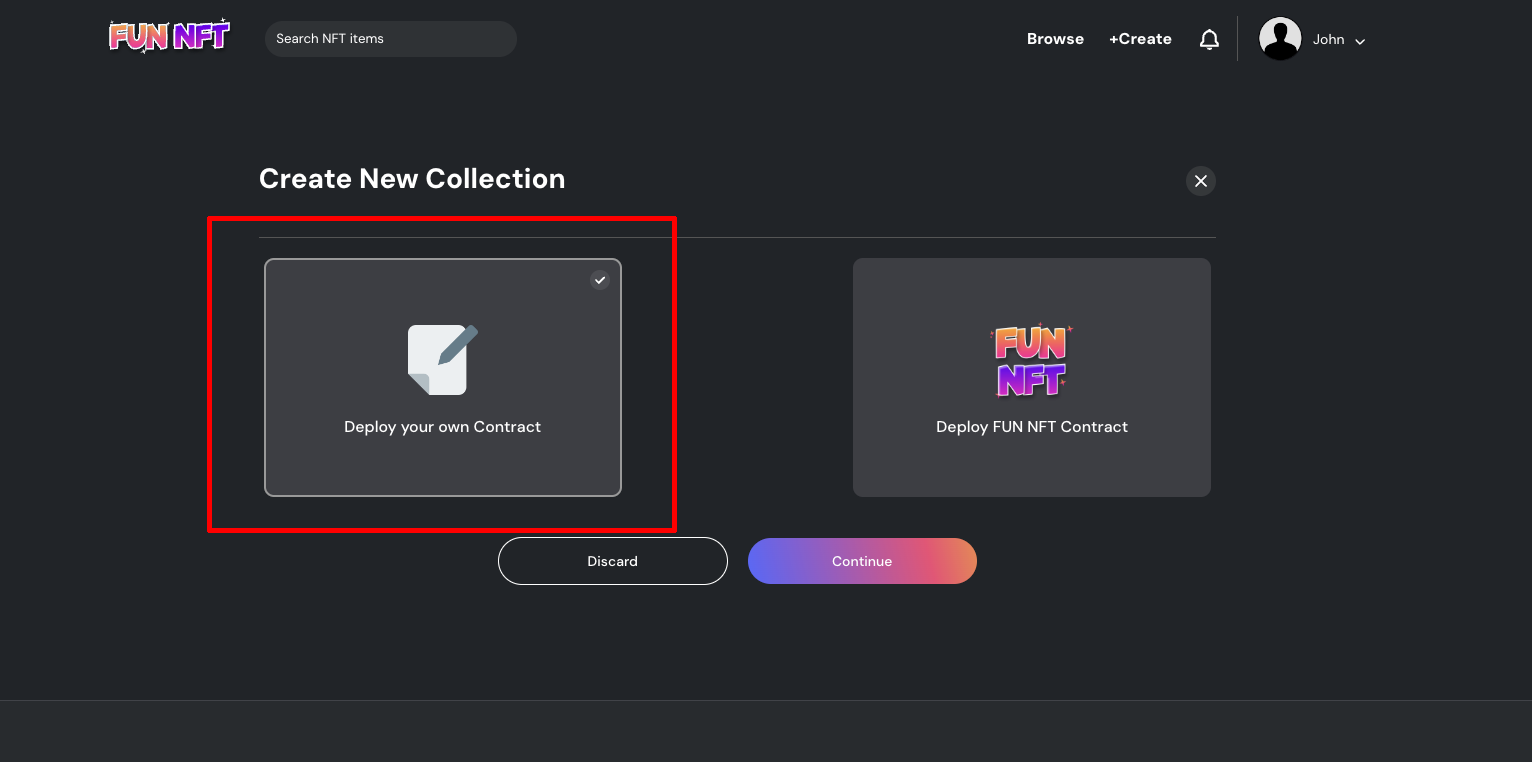Click the FUN NFT logo in header
The width and height of the screenshot is (1532, 762).
[x=169, y=37]
